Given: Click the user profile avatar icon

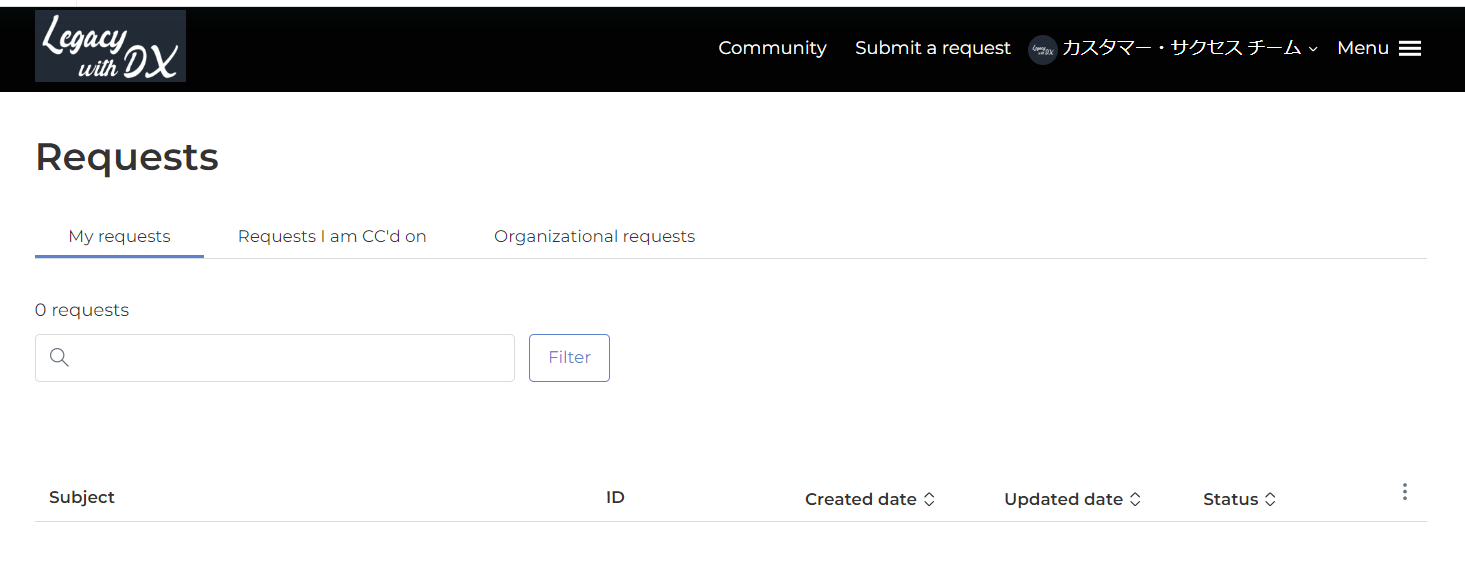Looking at the screenshot, I should point(1043,49).
